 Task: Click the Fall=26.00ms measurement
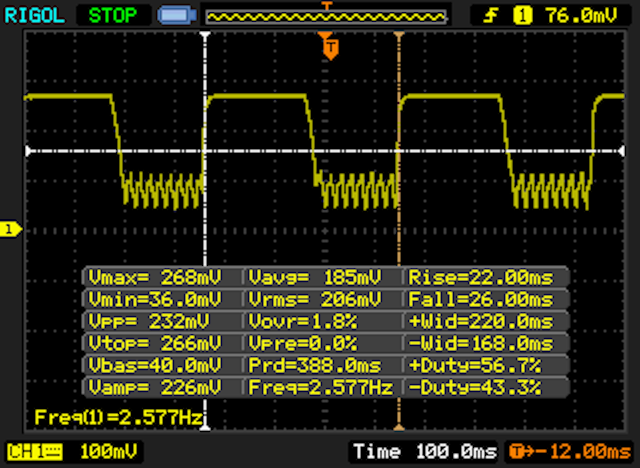tap(481, 299)
